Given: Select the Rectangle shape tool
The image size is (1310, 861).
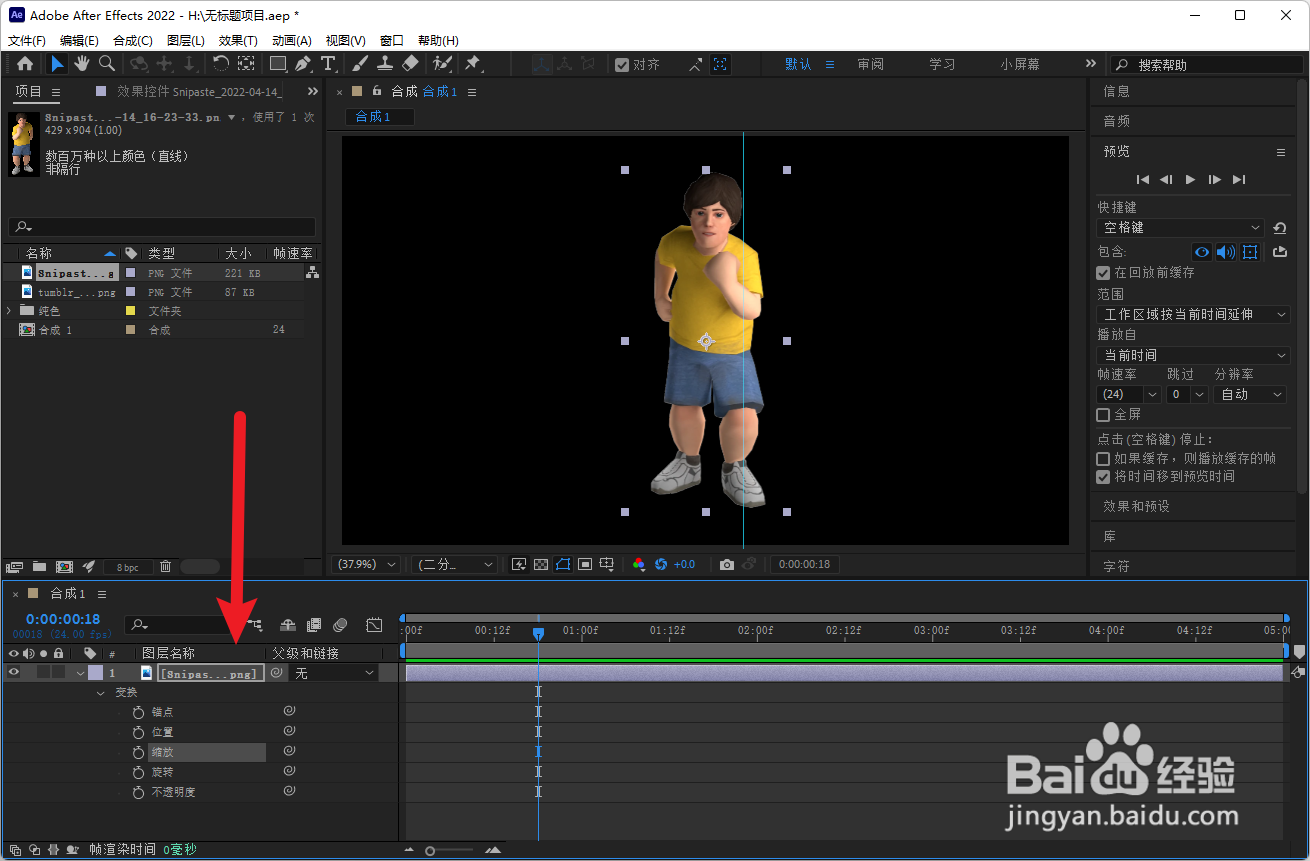Looking at the screenshot, I should pos(278,63).
